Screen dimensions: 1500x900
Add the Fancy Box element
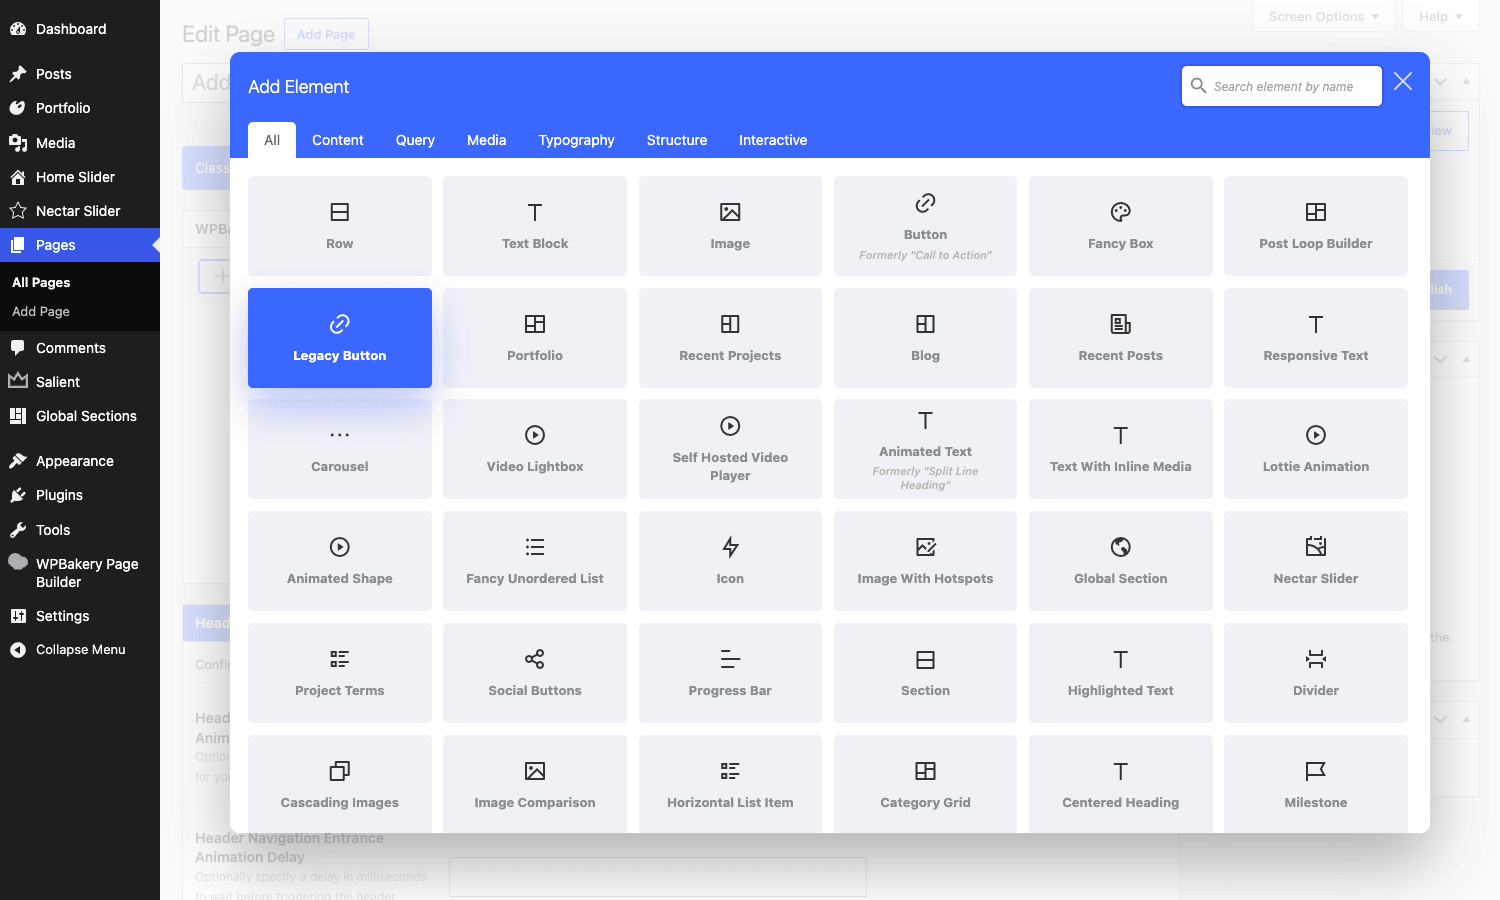pos(1121,226)
